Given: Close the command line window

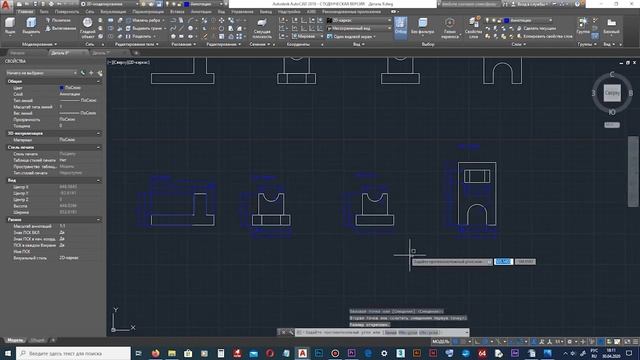Looking at the screenshot, I should click(x=283, y=332).
